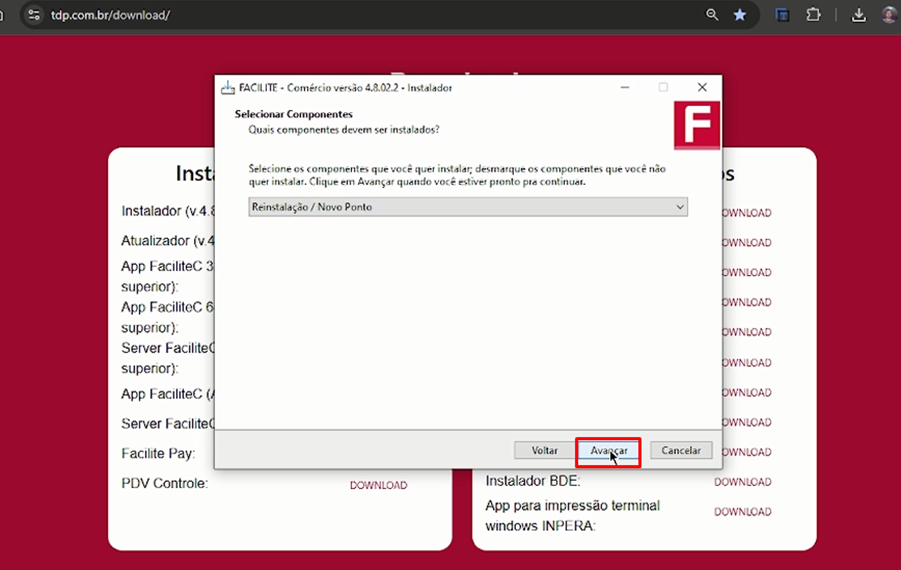Open the browser profile avatar
Image resolution: width=901 pixels, height=570 pixels.
point(889,15)
